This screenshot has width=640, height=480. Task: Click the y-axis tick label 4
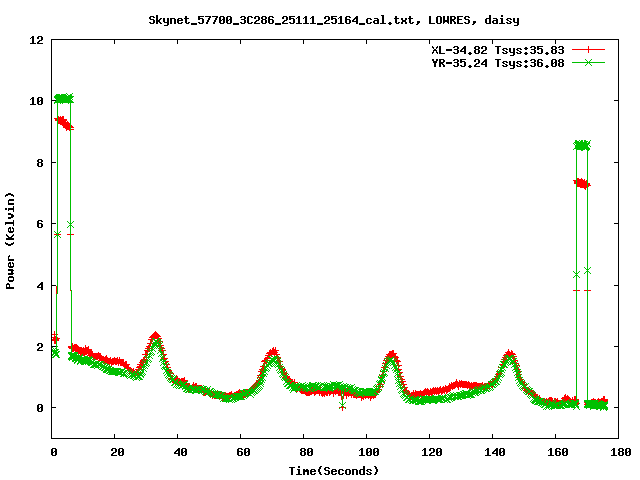point(40,286)
